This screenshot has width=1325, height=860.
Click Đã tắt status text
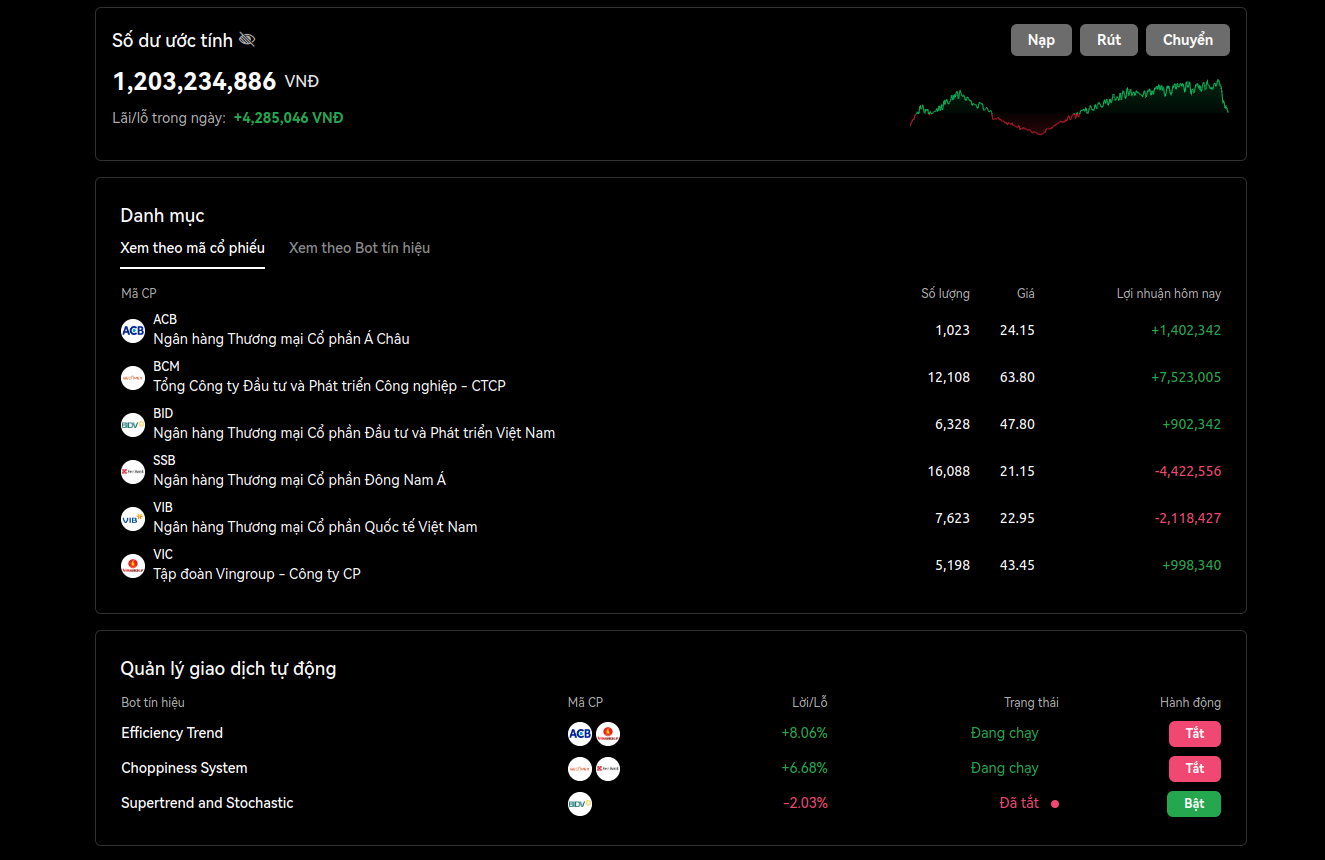[x=1020, y=803]
